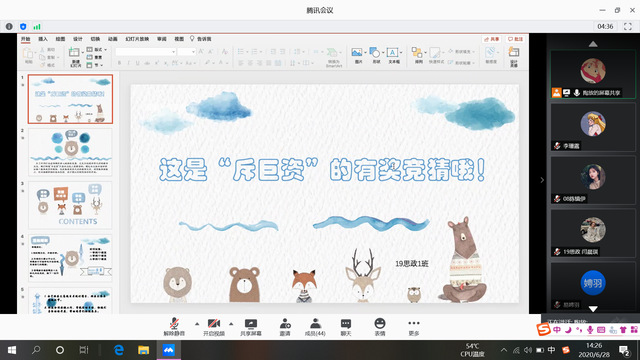Unmute microphone with 解除静音 button

174,327
